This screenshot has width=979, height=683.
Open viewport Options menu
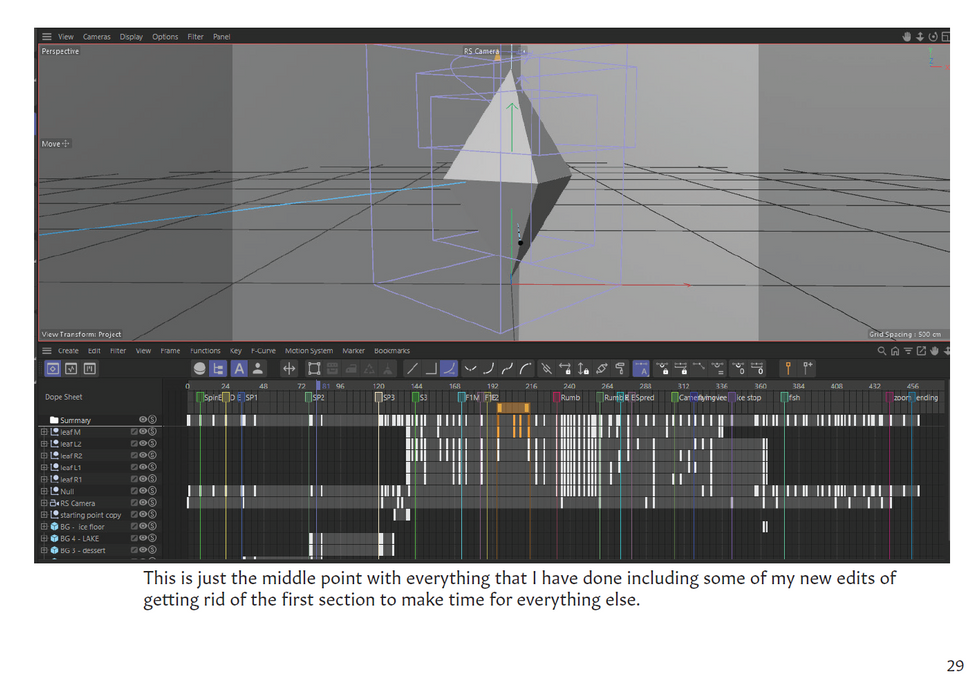(x=165, y=37)
